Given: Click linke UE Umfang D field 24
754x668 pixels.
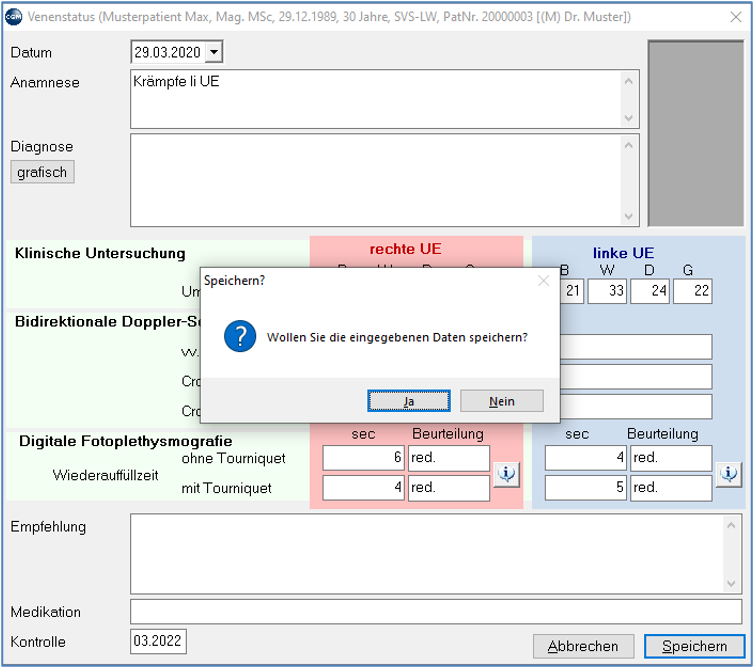Looking at the screenshot, I should point(649,291).
